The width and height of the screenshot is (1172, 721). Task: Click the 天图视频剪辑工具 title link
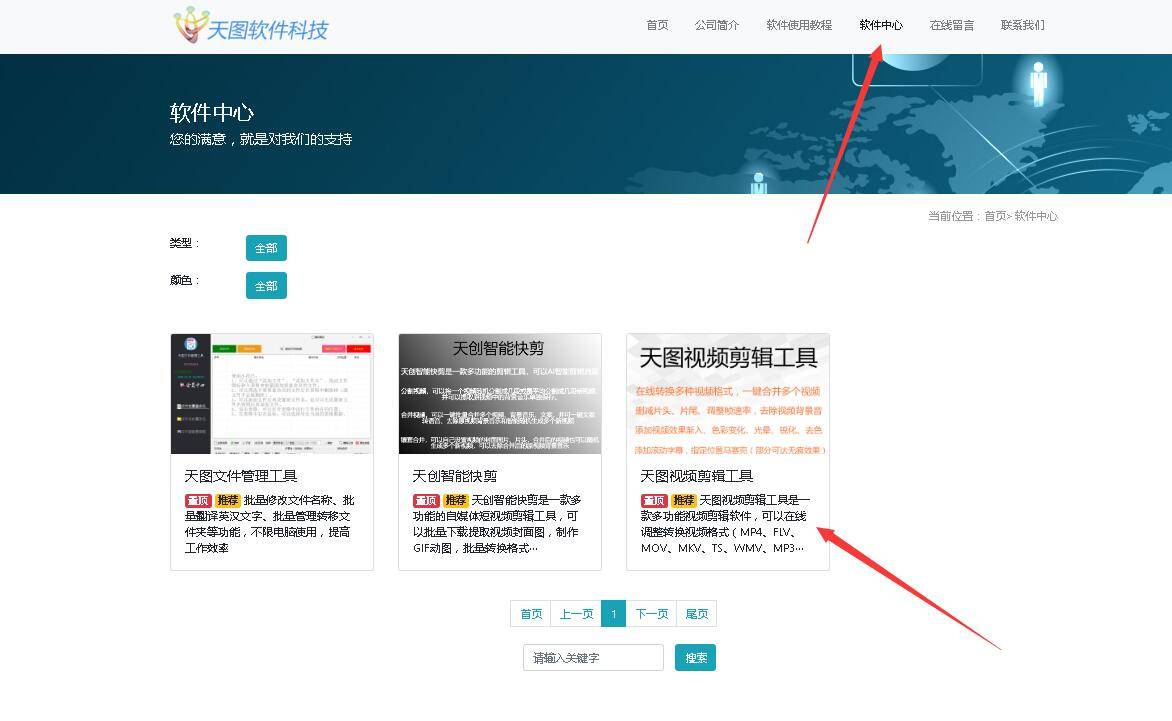(697, 476)
